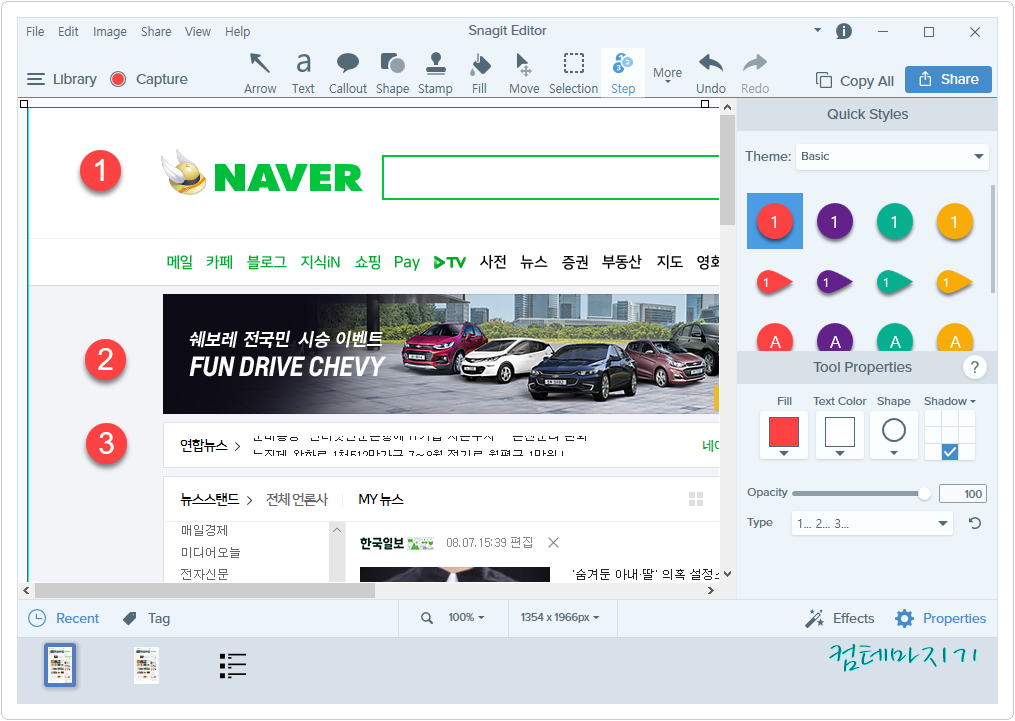Open the Shape dropdown

click(894, 435)
